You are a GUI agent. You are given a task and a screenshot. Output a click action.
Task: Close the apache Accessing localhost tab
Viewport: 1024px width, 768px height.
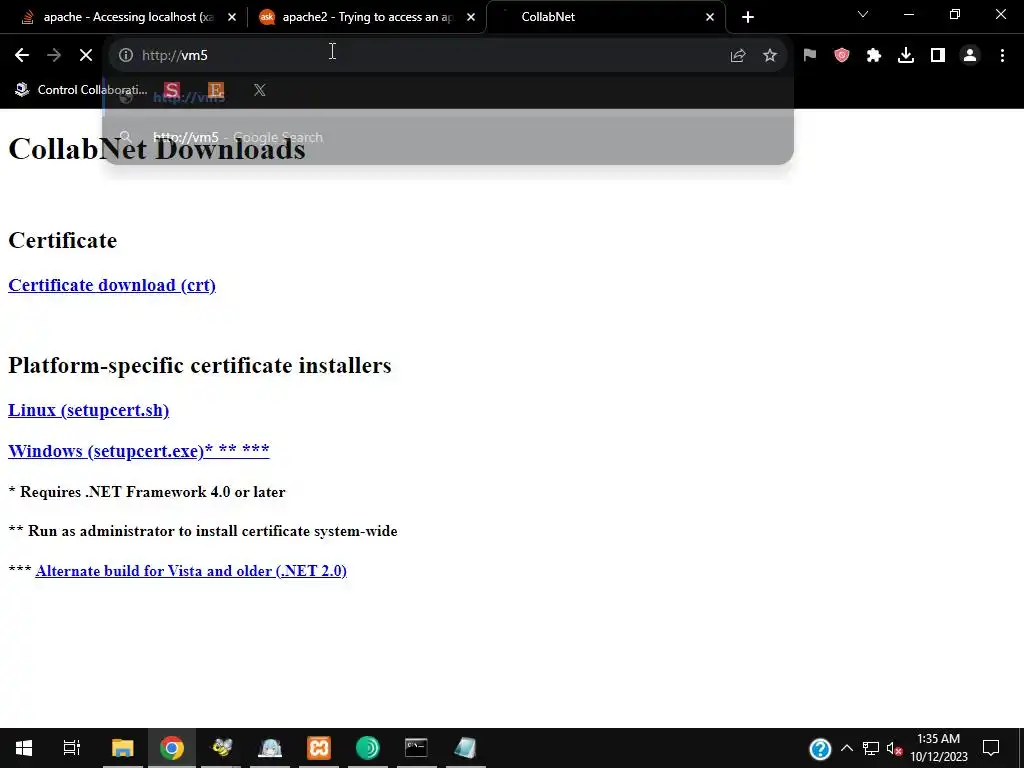(x=232, y=17)
